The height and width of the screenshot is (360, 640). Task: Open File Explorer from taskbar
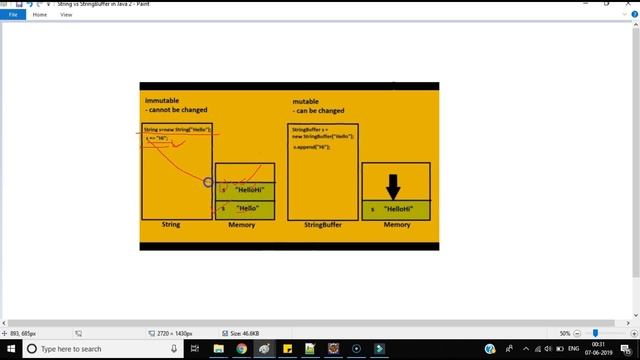pos(218,349)
